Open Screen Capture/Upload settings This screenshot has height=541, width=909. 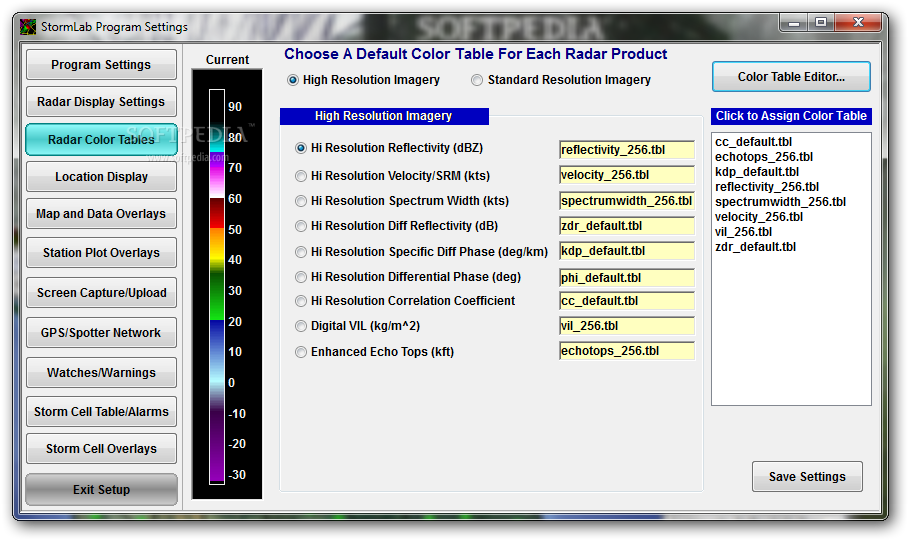pos(101,293)
